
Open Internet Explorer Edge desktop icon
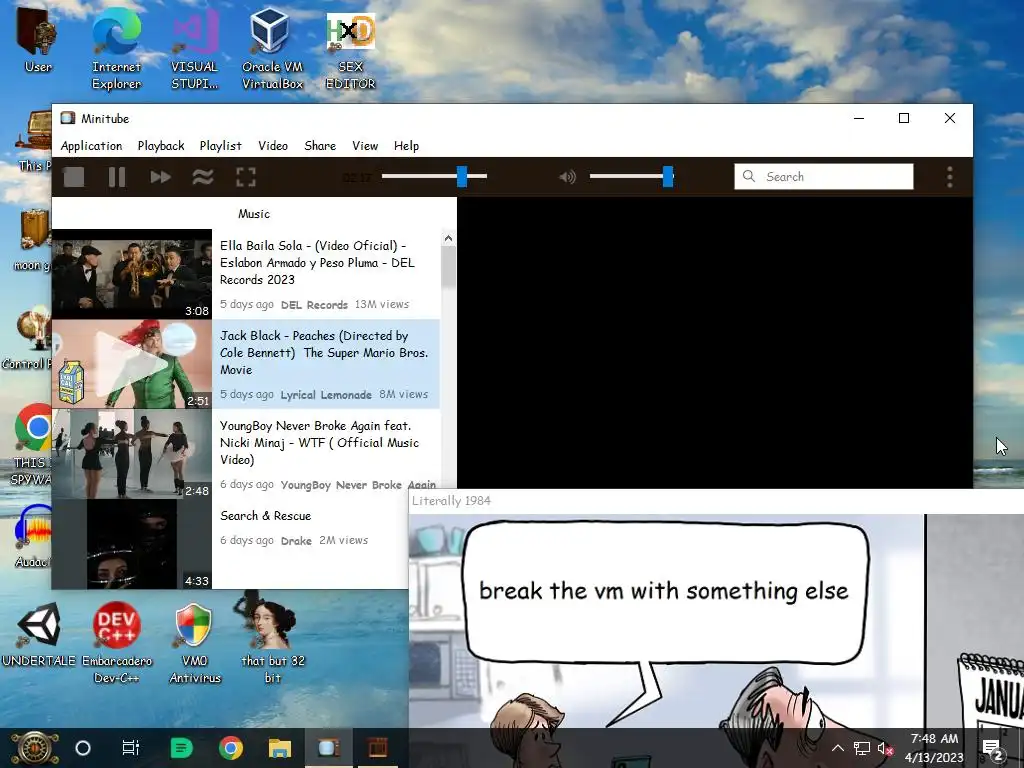coord(116,48)
